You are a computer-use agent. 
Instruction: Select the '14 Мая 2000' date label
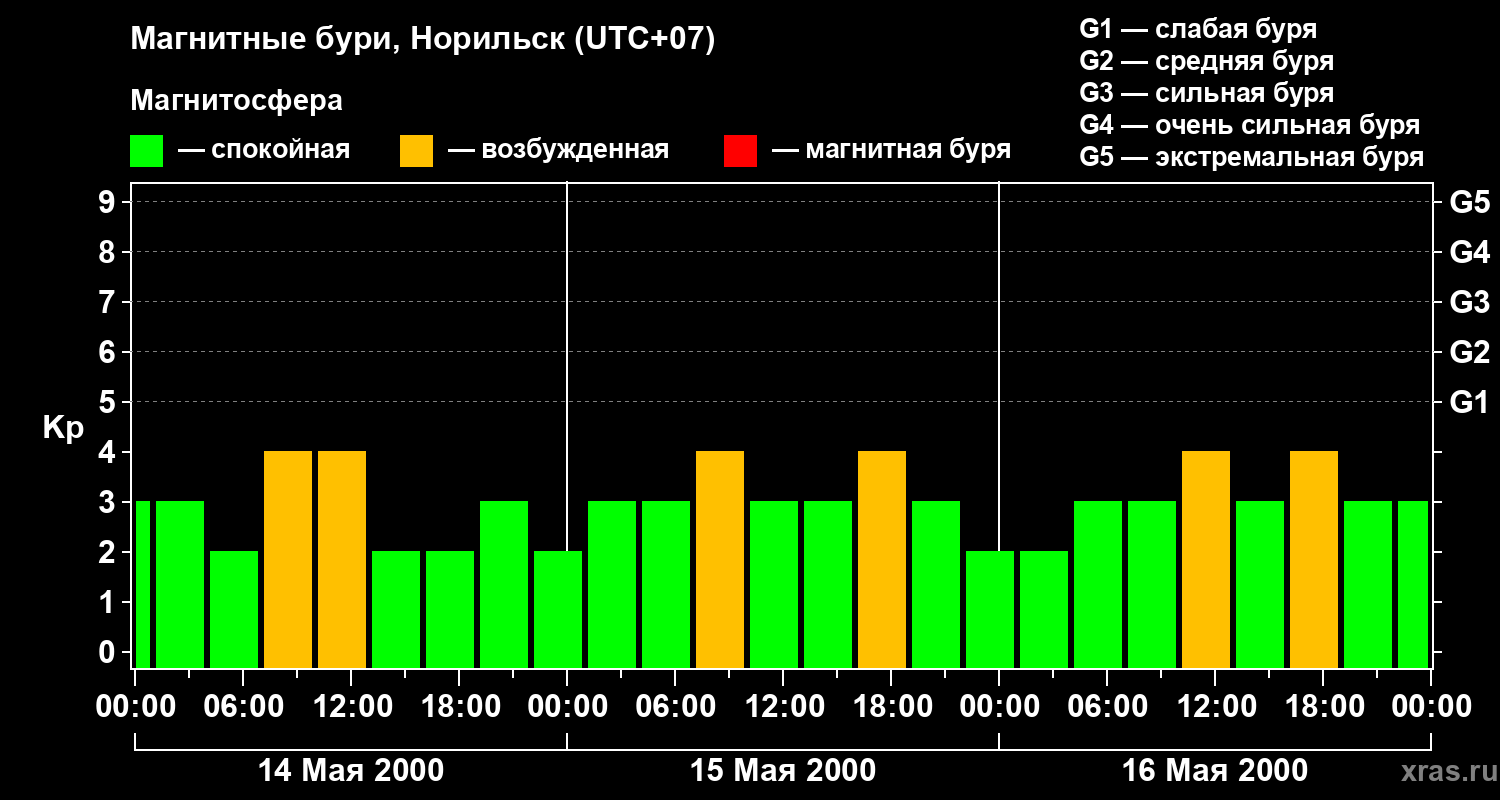[x=351, y=771]
